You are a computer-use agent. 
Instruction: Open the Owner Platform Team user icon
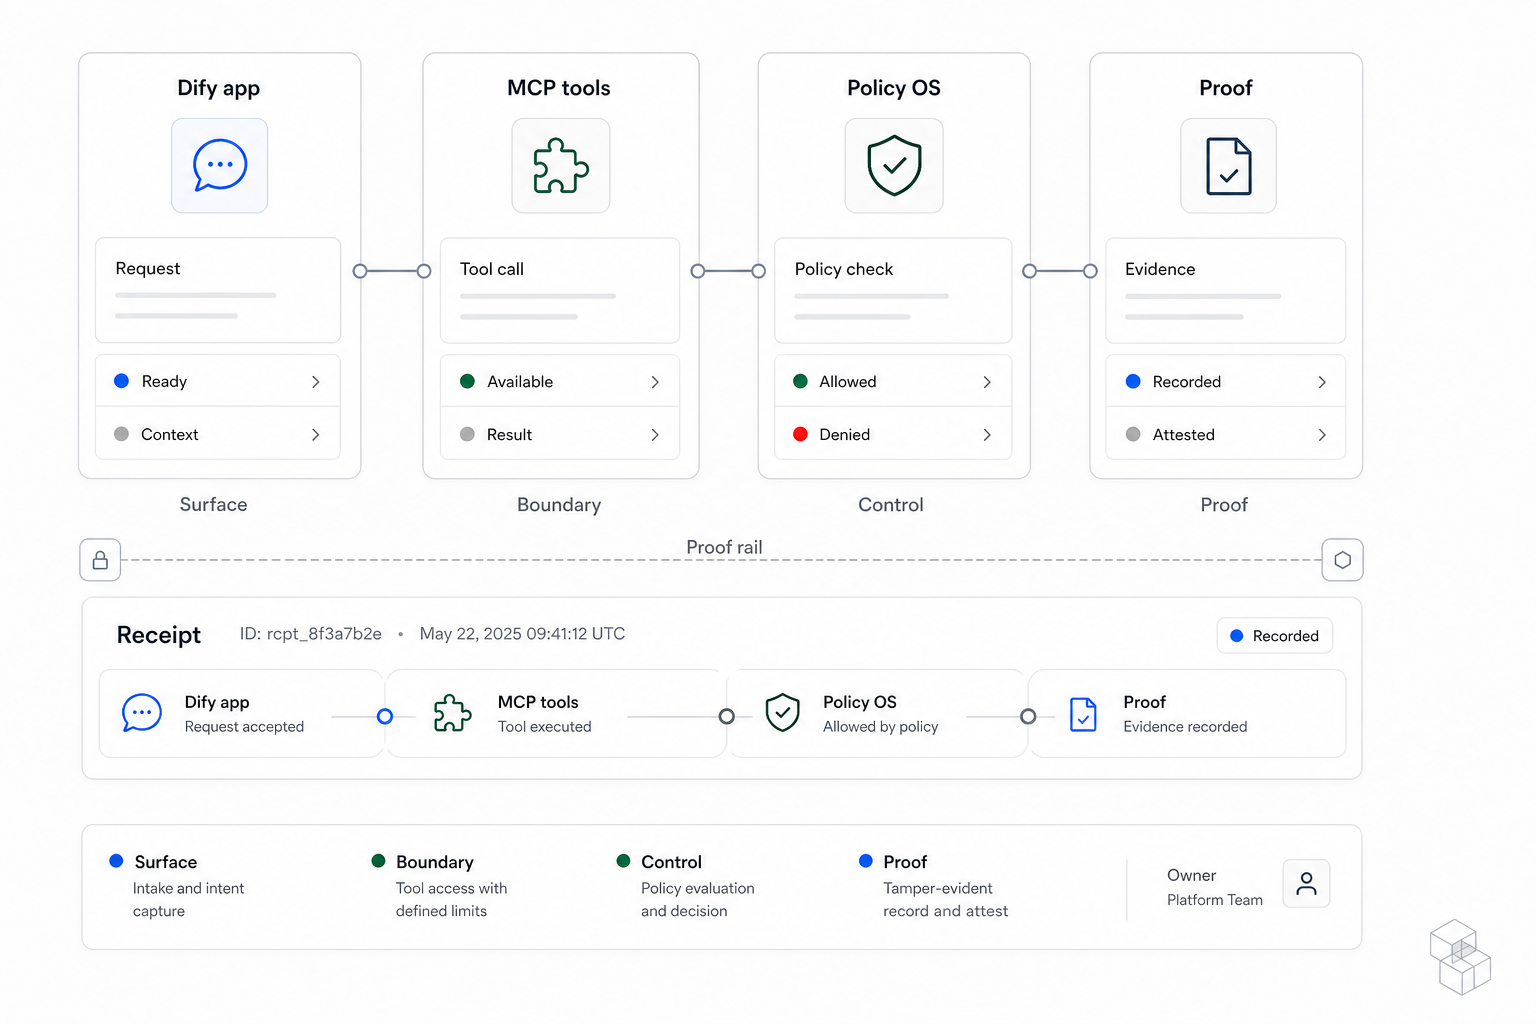tap(1306, 884)
